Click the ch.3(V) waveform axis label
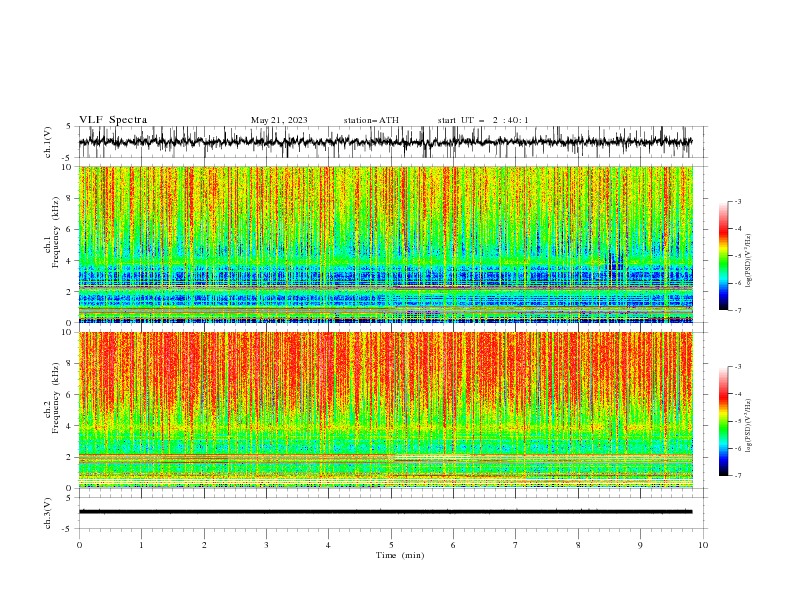792x612 pixels. [x=48, y=513]
